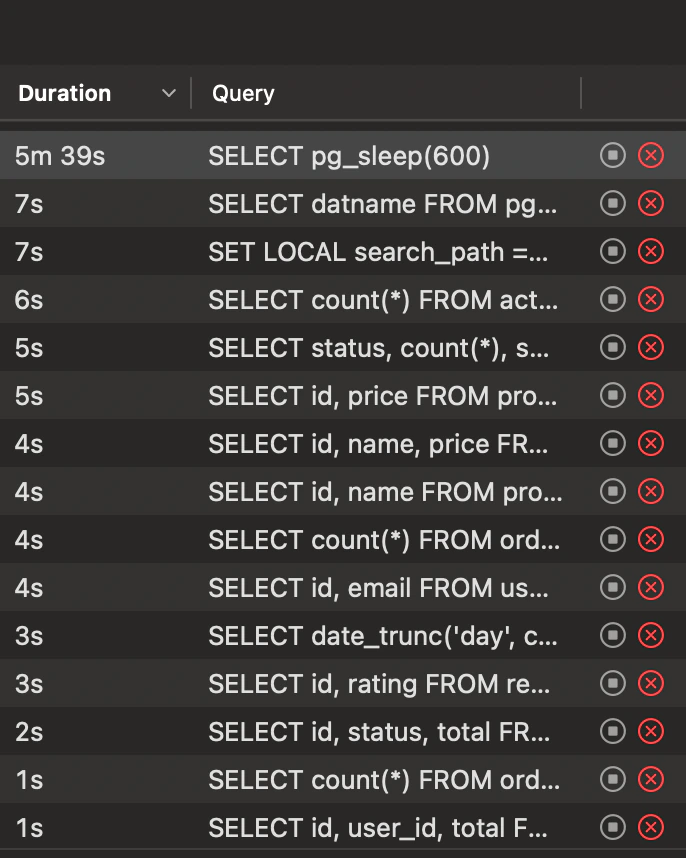The width and height of the screenshot is (686, 858).
Task: Stop the SELECT id, name FROM pro query
Action: pyautogui.click(x=613, y=491)
